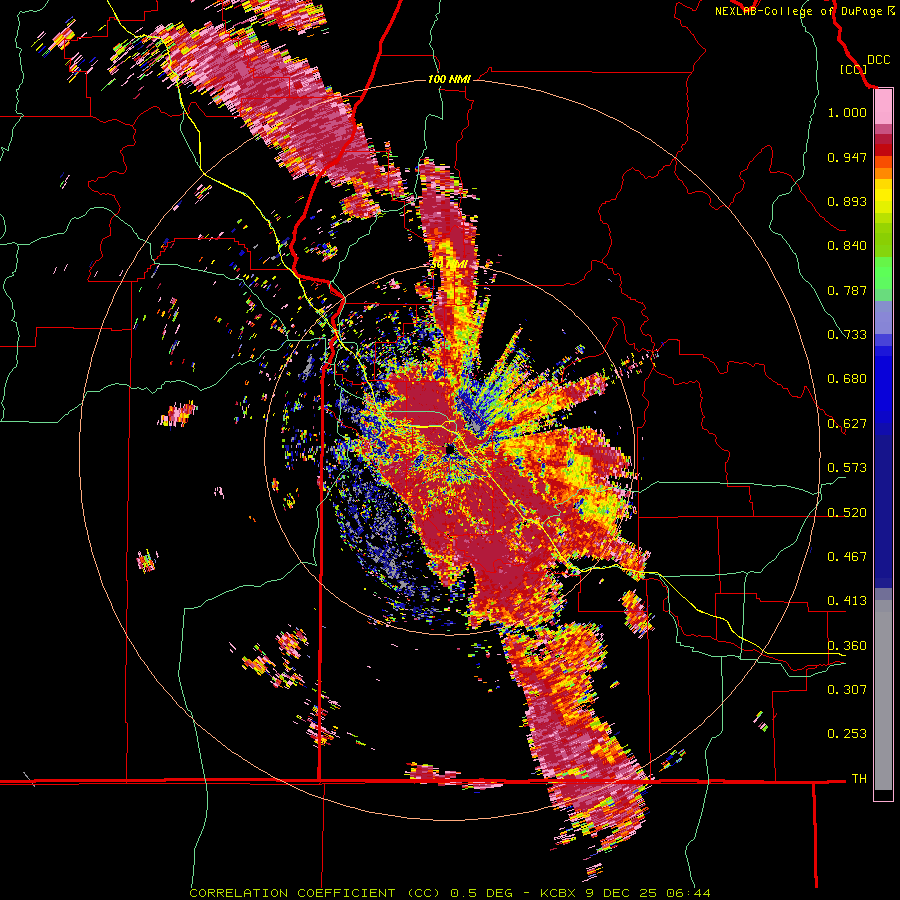Click the Correlation Coefficient caption at bottom
Viewport: 900px width, 900px height.
click(x=450, y=893)
